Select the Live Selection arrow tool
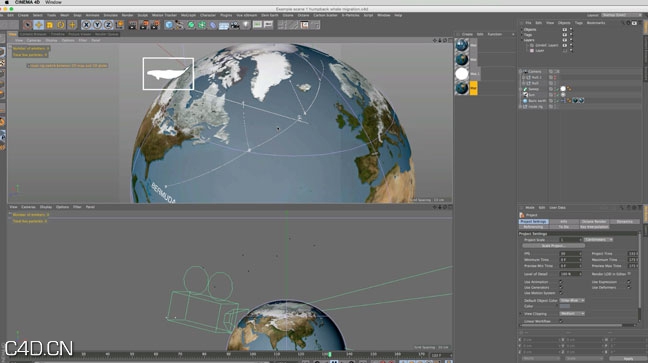648x363 pixels. (27, 25)
